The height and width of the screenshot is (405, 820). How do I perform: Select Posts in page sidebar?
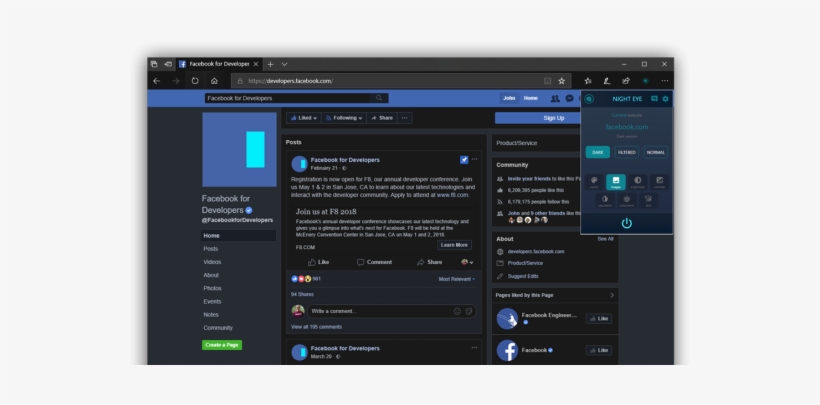(x=211, y=249)
